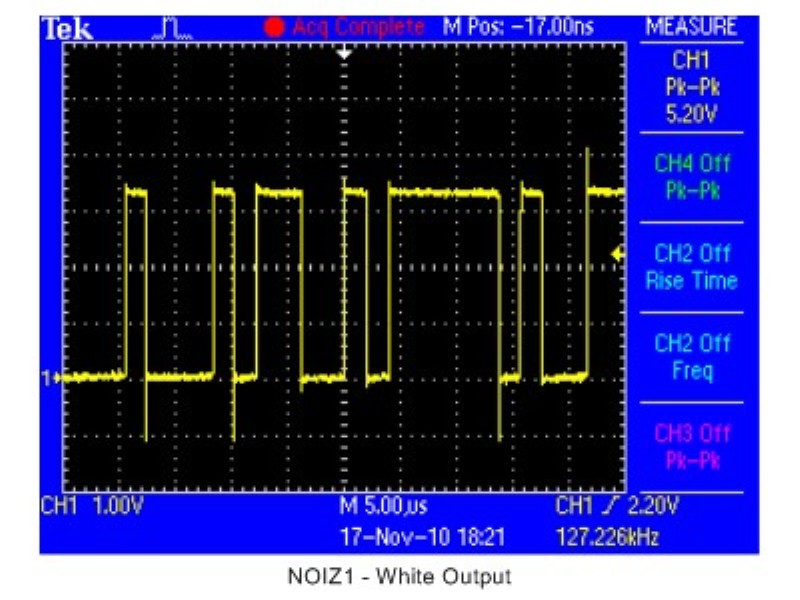The height and width of the screenshot is (600, 800).
Task: Select the CH3 Off Pk-Pk measurement slot
Action: point(692,447)
